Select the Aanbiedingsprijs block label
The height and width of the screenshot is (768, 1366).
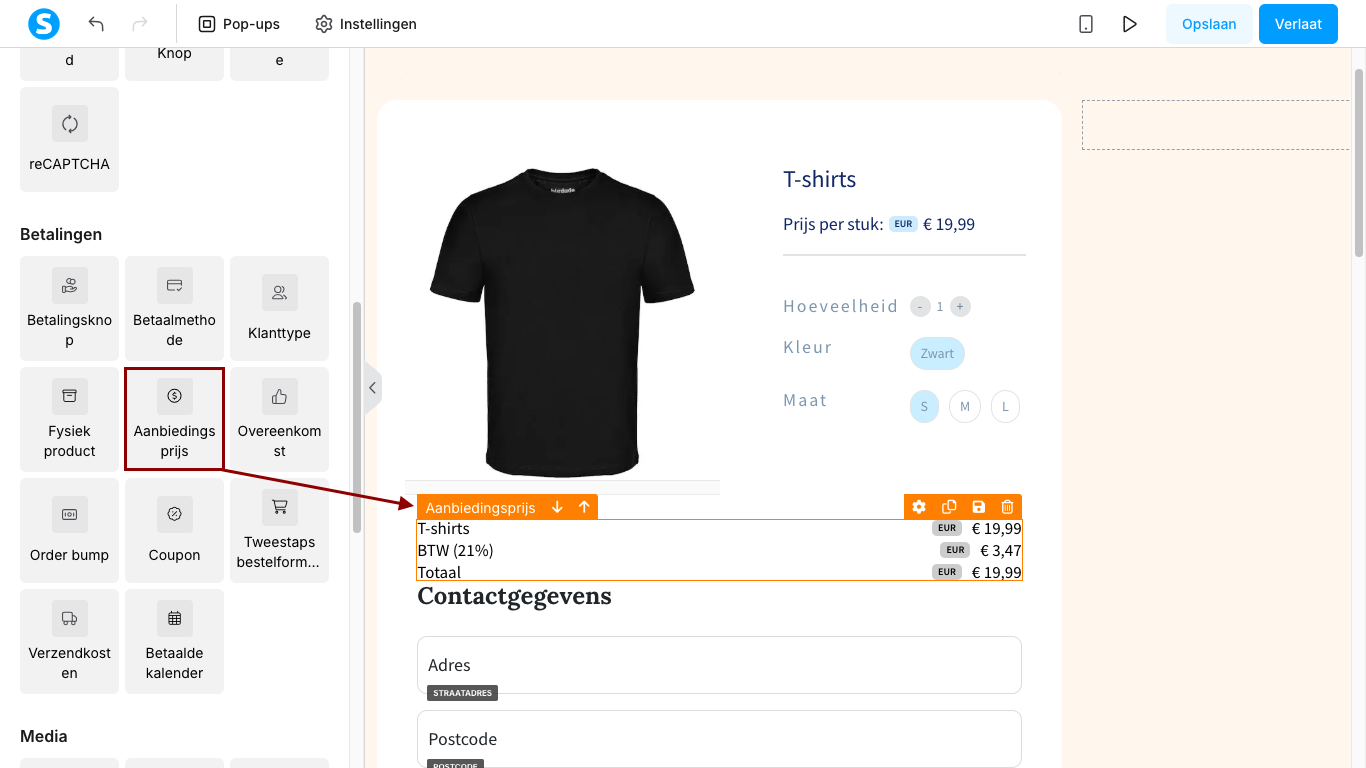coord(480,507)
